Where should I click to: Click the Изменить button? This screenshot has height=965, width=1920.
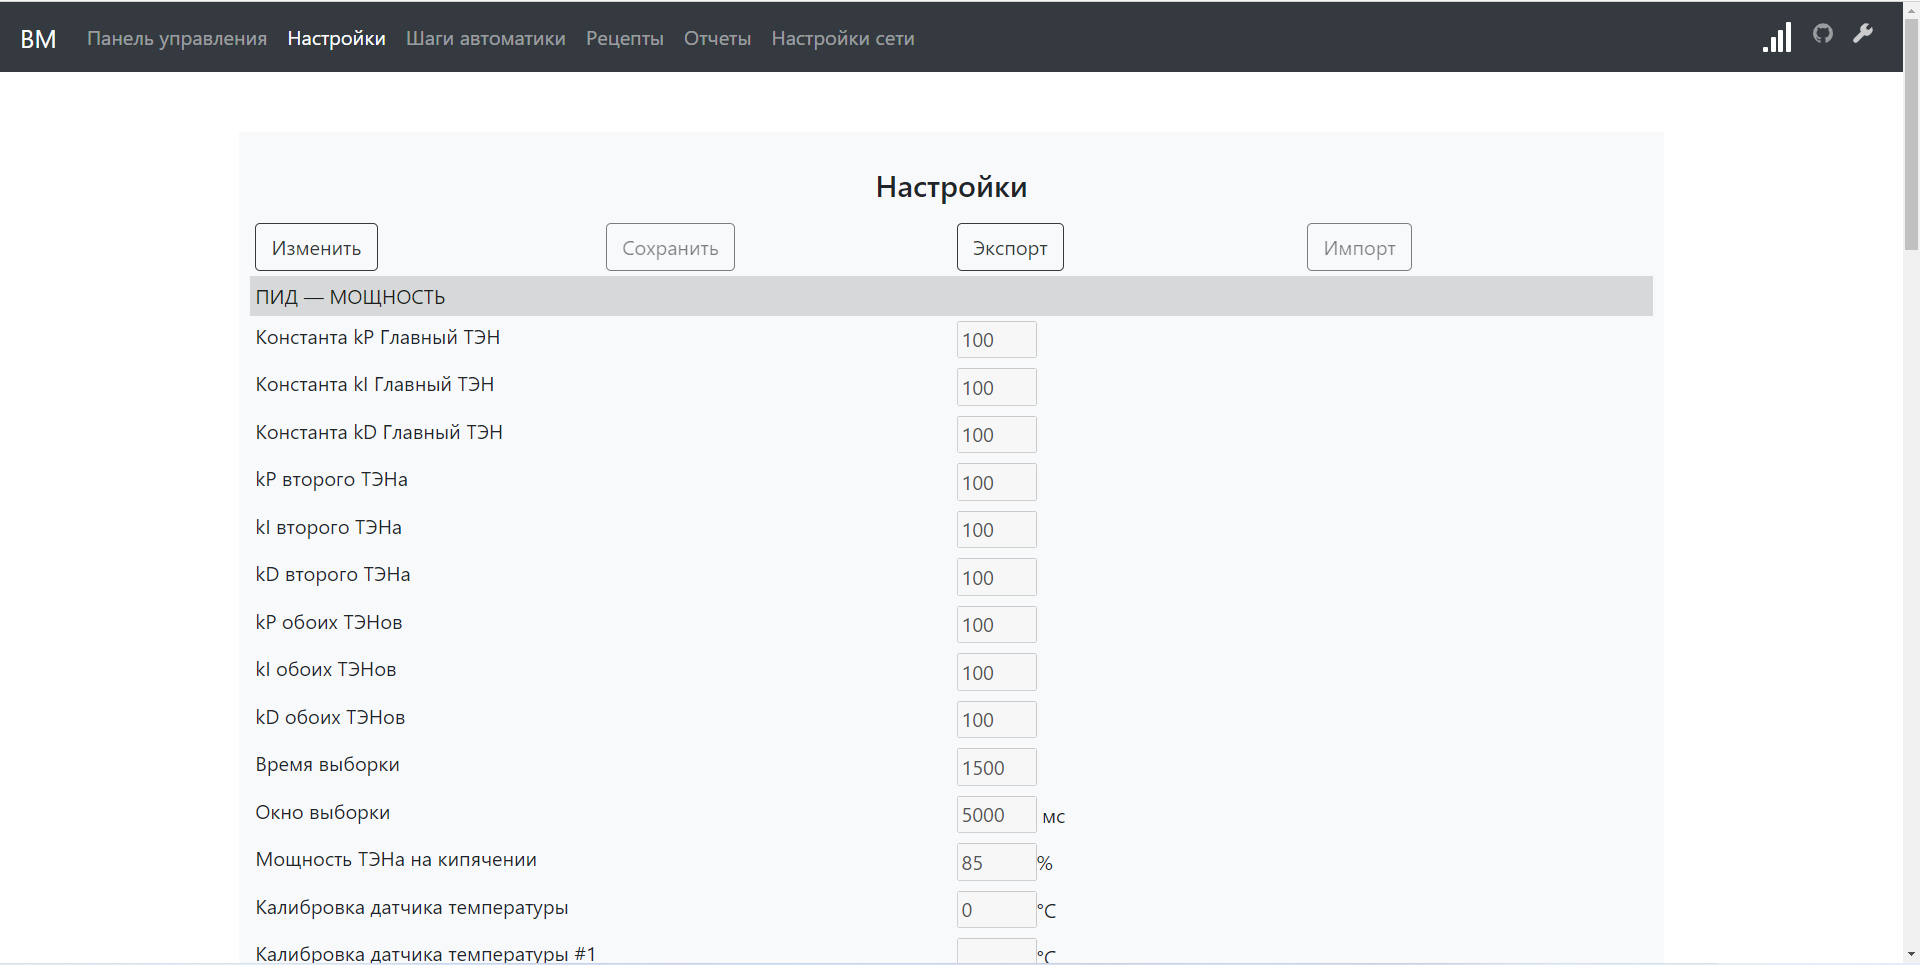pyautogui.click(x=316, y=247)
